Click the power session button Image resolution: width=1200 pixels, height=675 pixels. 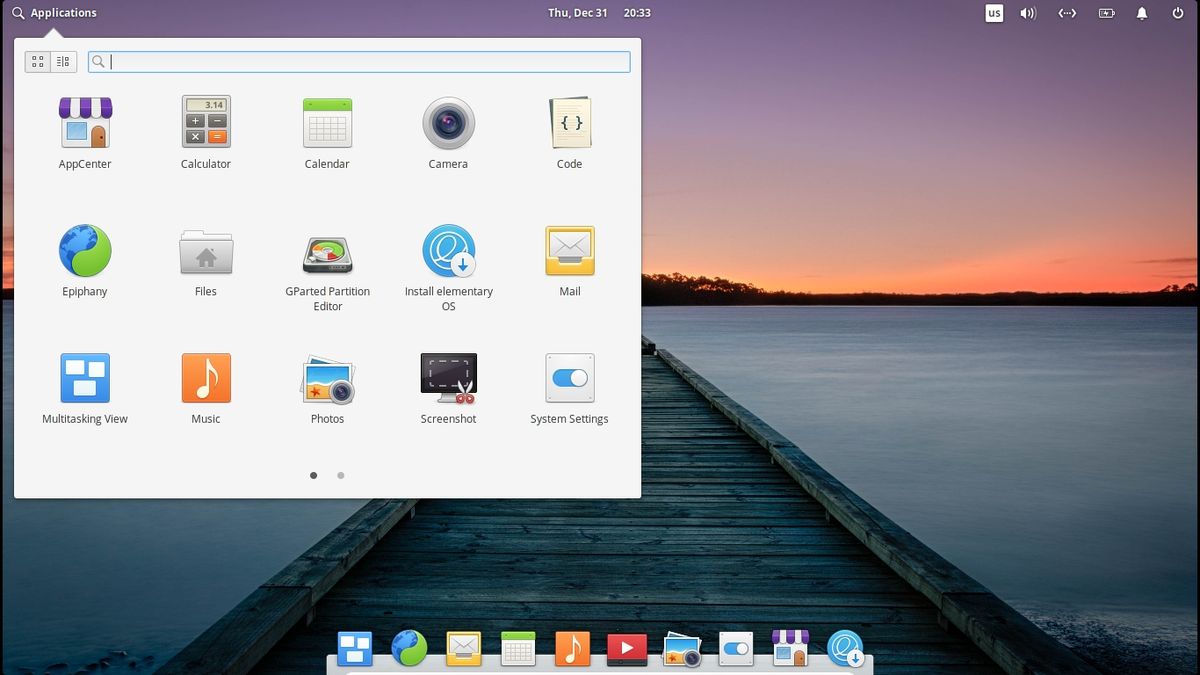1178,13
